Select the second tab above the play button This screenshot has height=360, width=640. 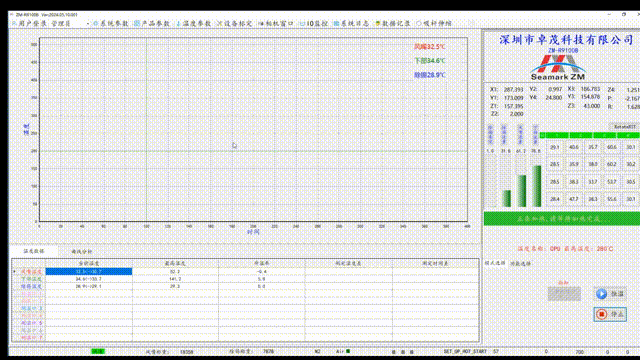[x=520, y=264]
